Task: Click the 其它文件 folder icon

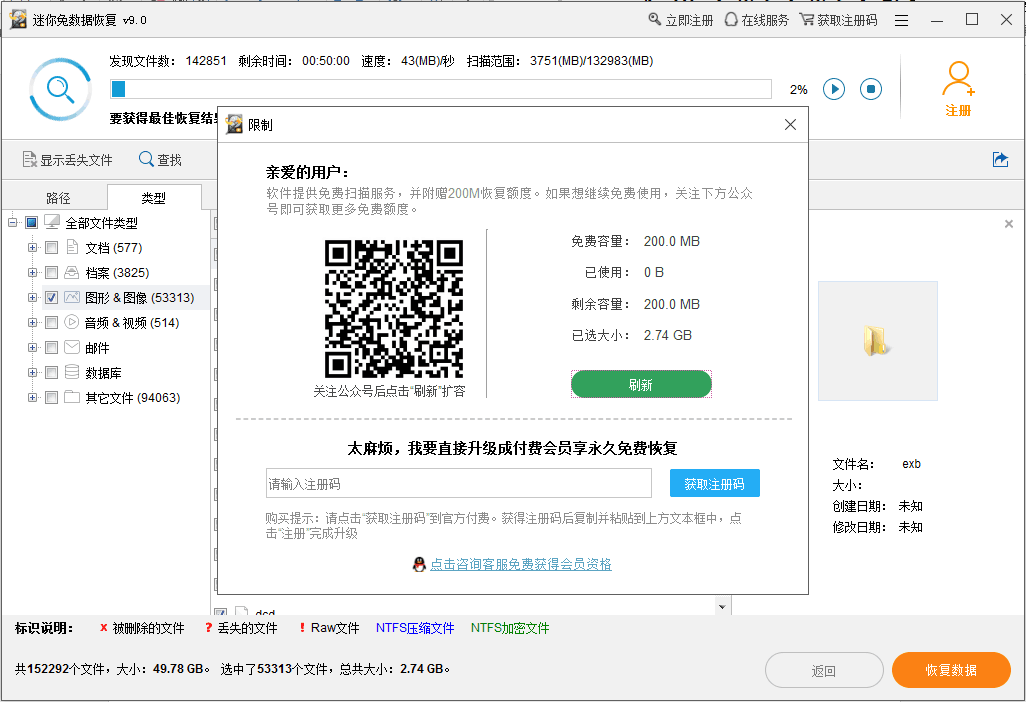Action: click(x=72, y=397)
